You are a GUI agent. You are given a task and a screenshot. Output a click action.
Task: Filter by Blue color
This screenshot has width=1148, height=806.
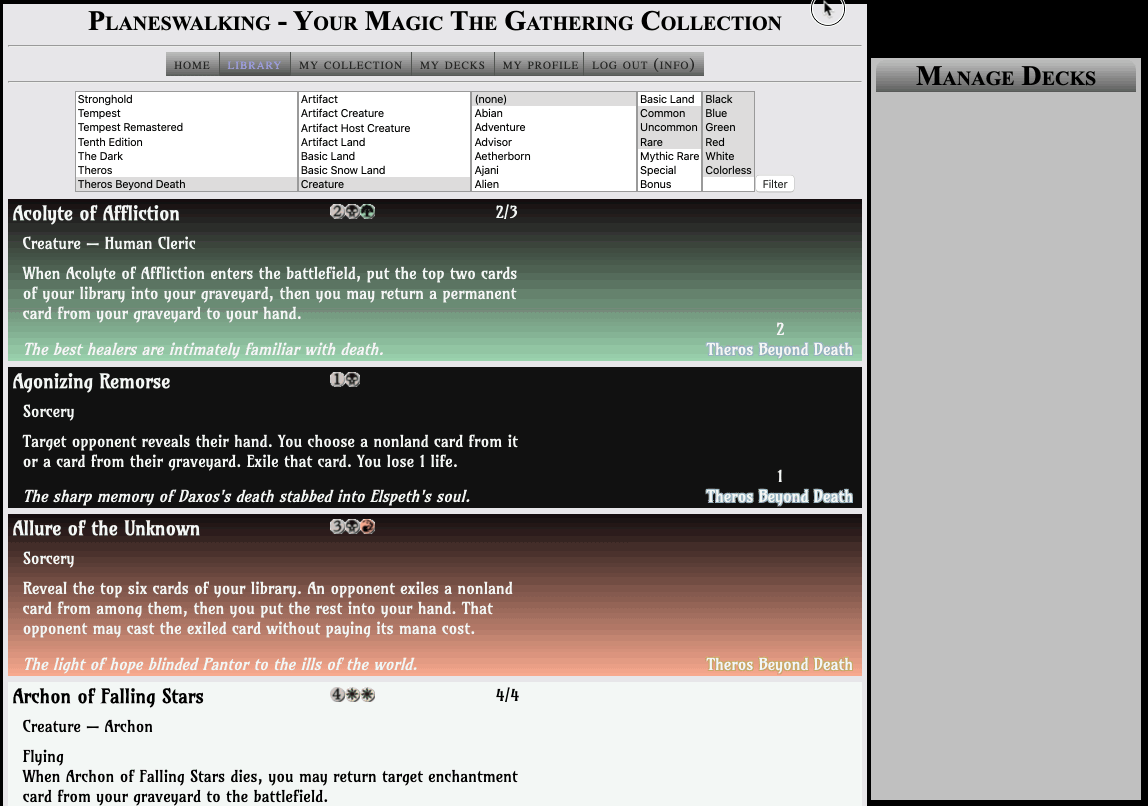coord(728,113)
